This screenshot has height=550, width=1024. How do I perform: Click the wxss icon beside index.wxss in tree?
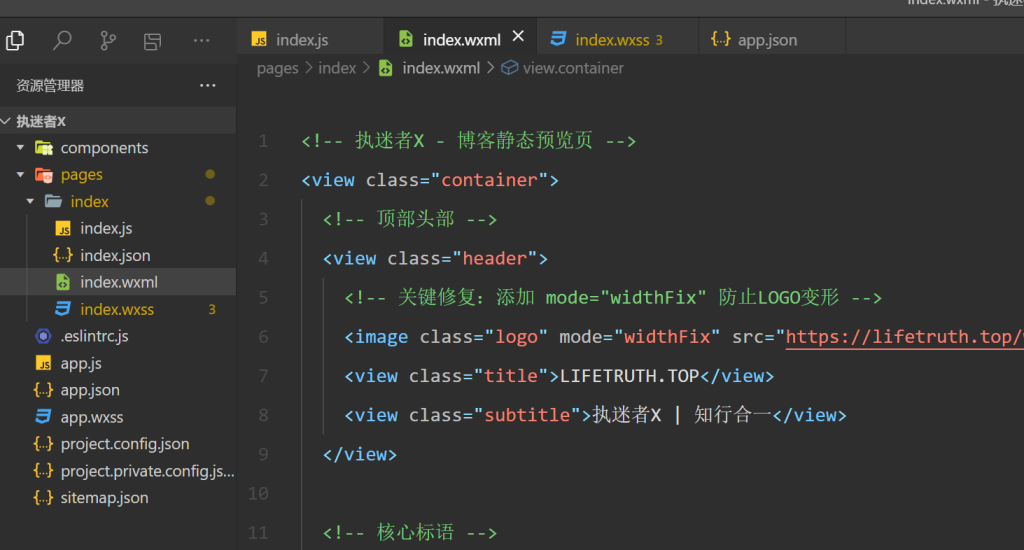(63, 308)
